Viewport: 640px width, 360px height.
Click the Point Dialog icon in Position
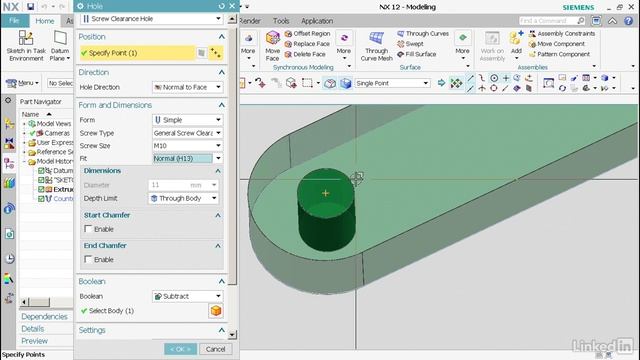pos(216,53)
